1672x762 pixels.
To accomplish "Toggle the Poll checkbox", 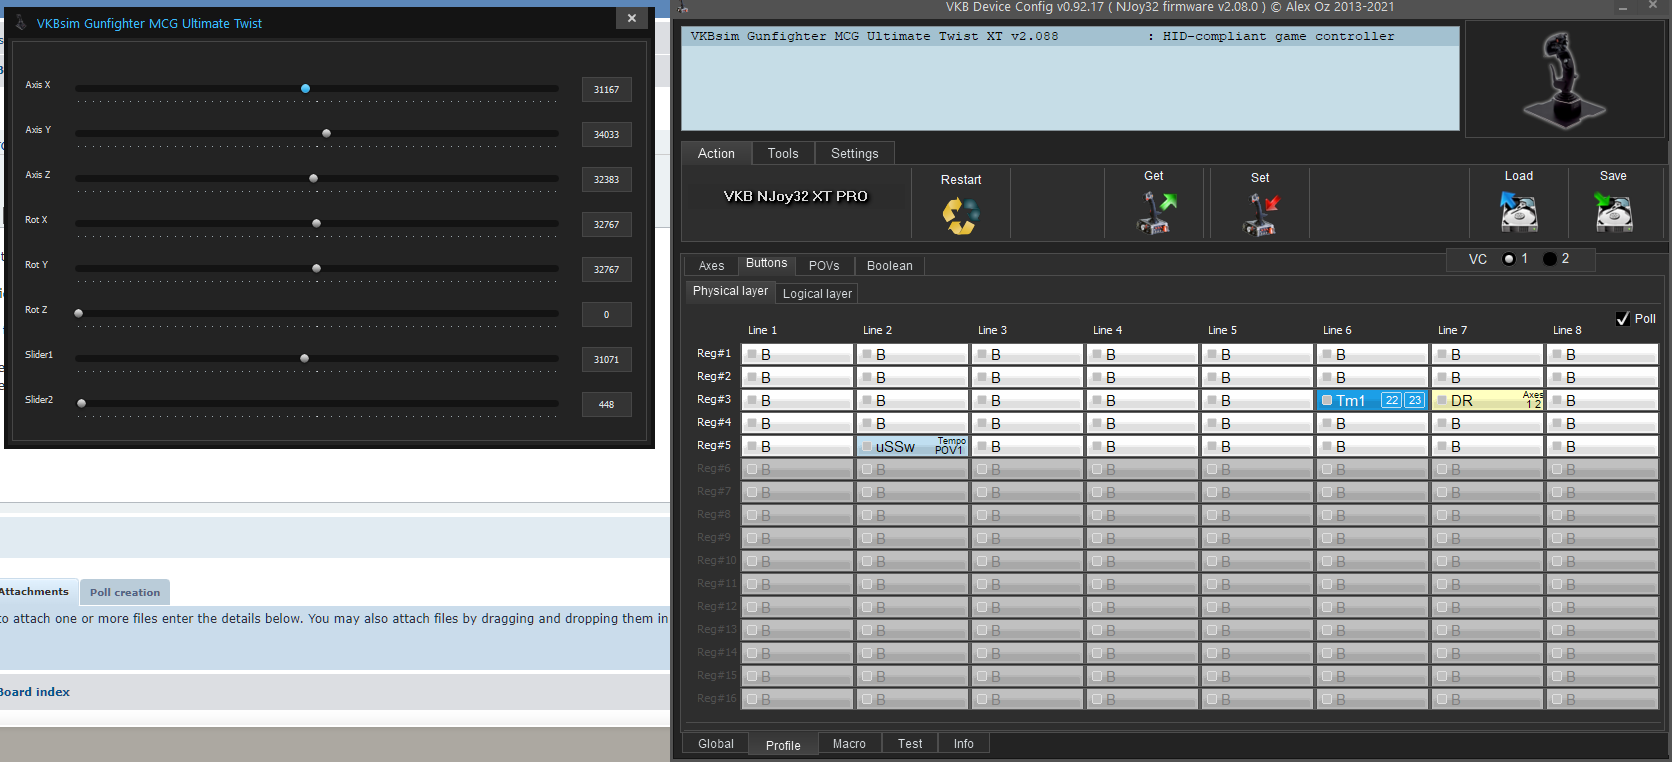I will (x=1623, y=318).
